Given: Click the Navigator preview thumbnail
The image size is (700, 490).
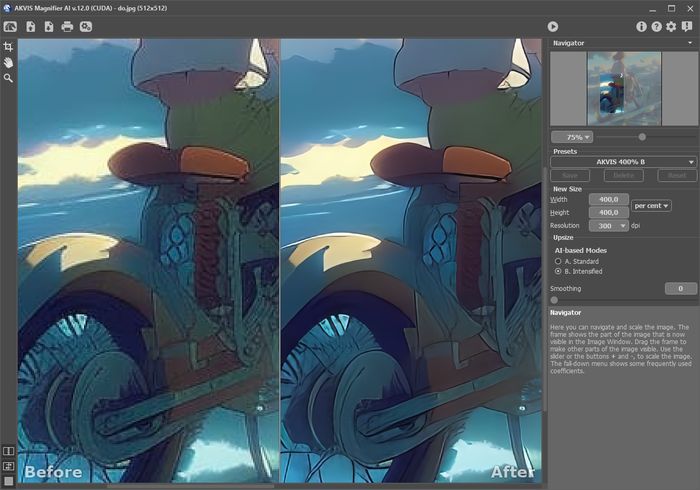Looking at the screenshot, I should coord(624,88).
